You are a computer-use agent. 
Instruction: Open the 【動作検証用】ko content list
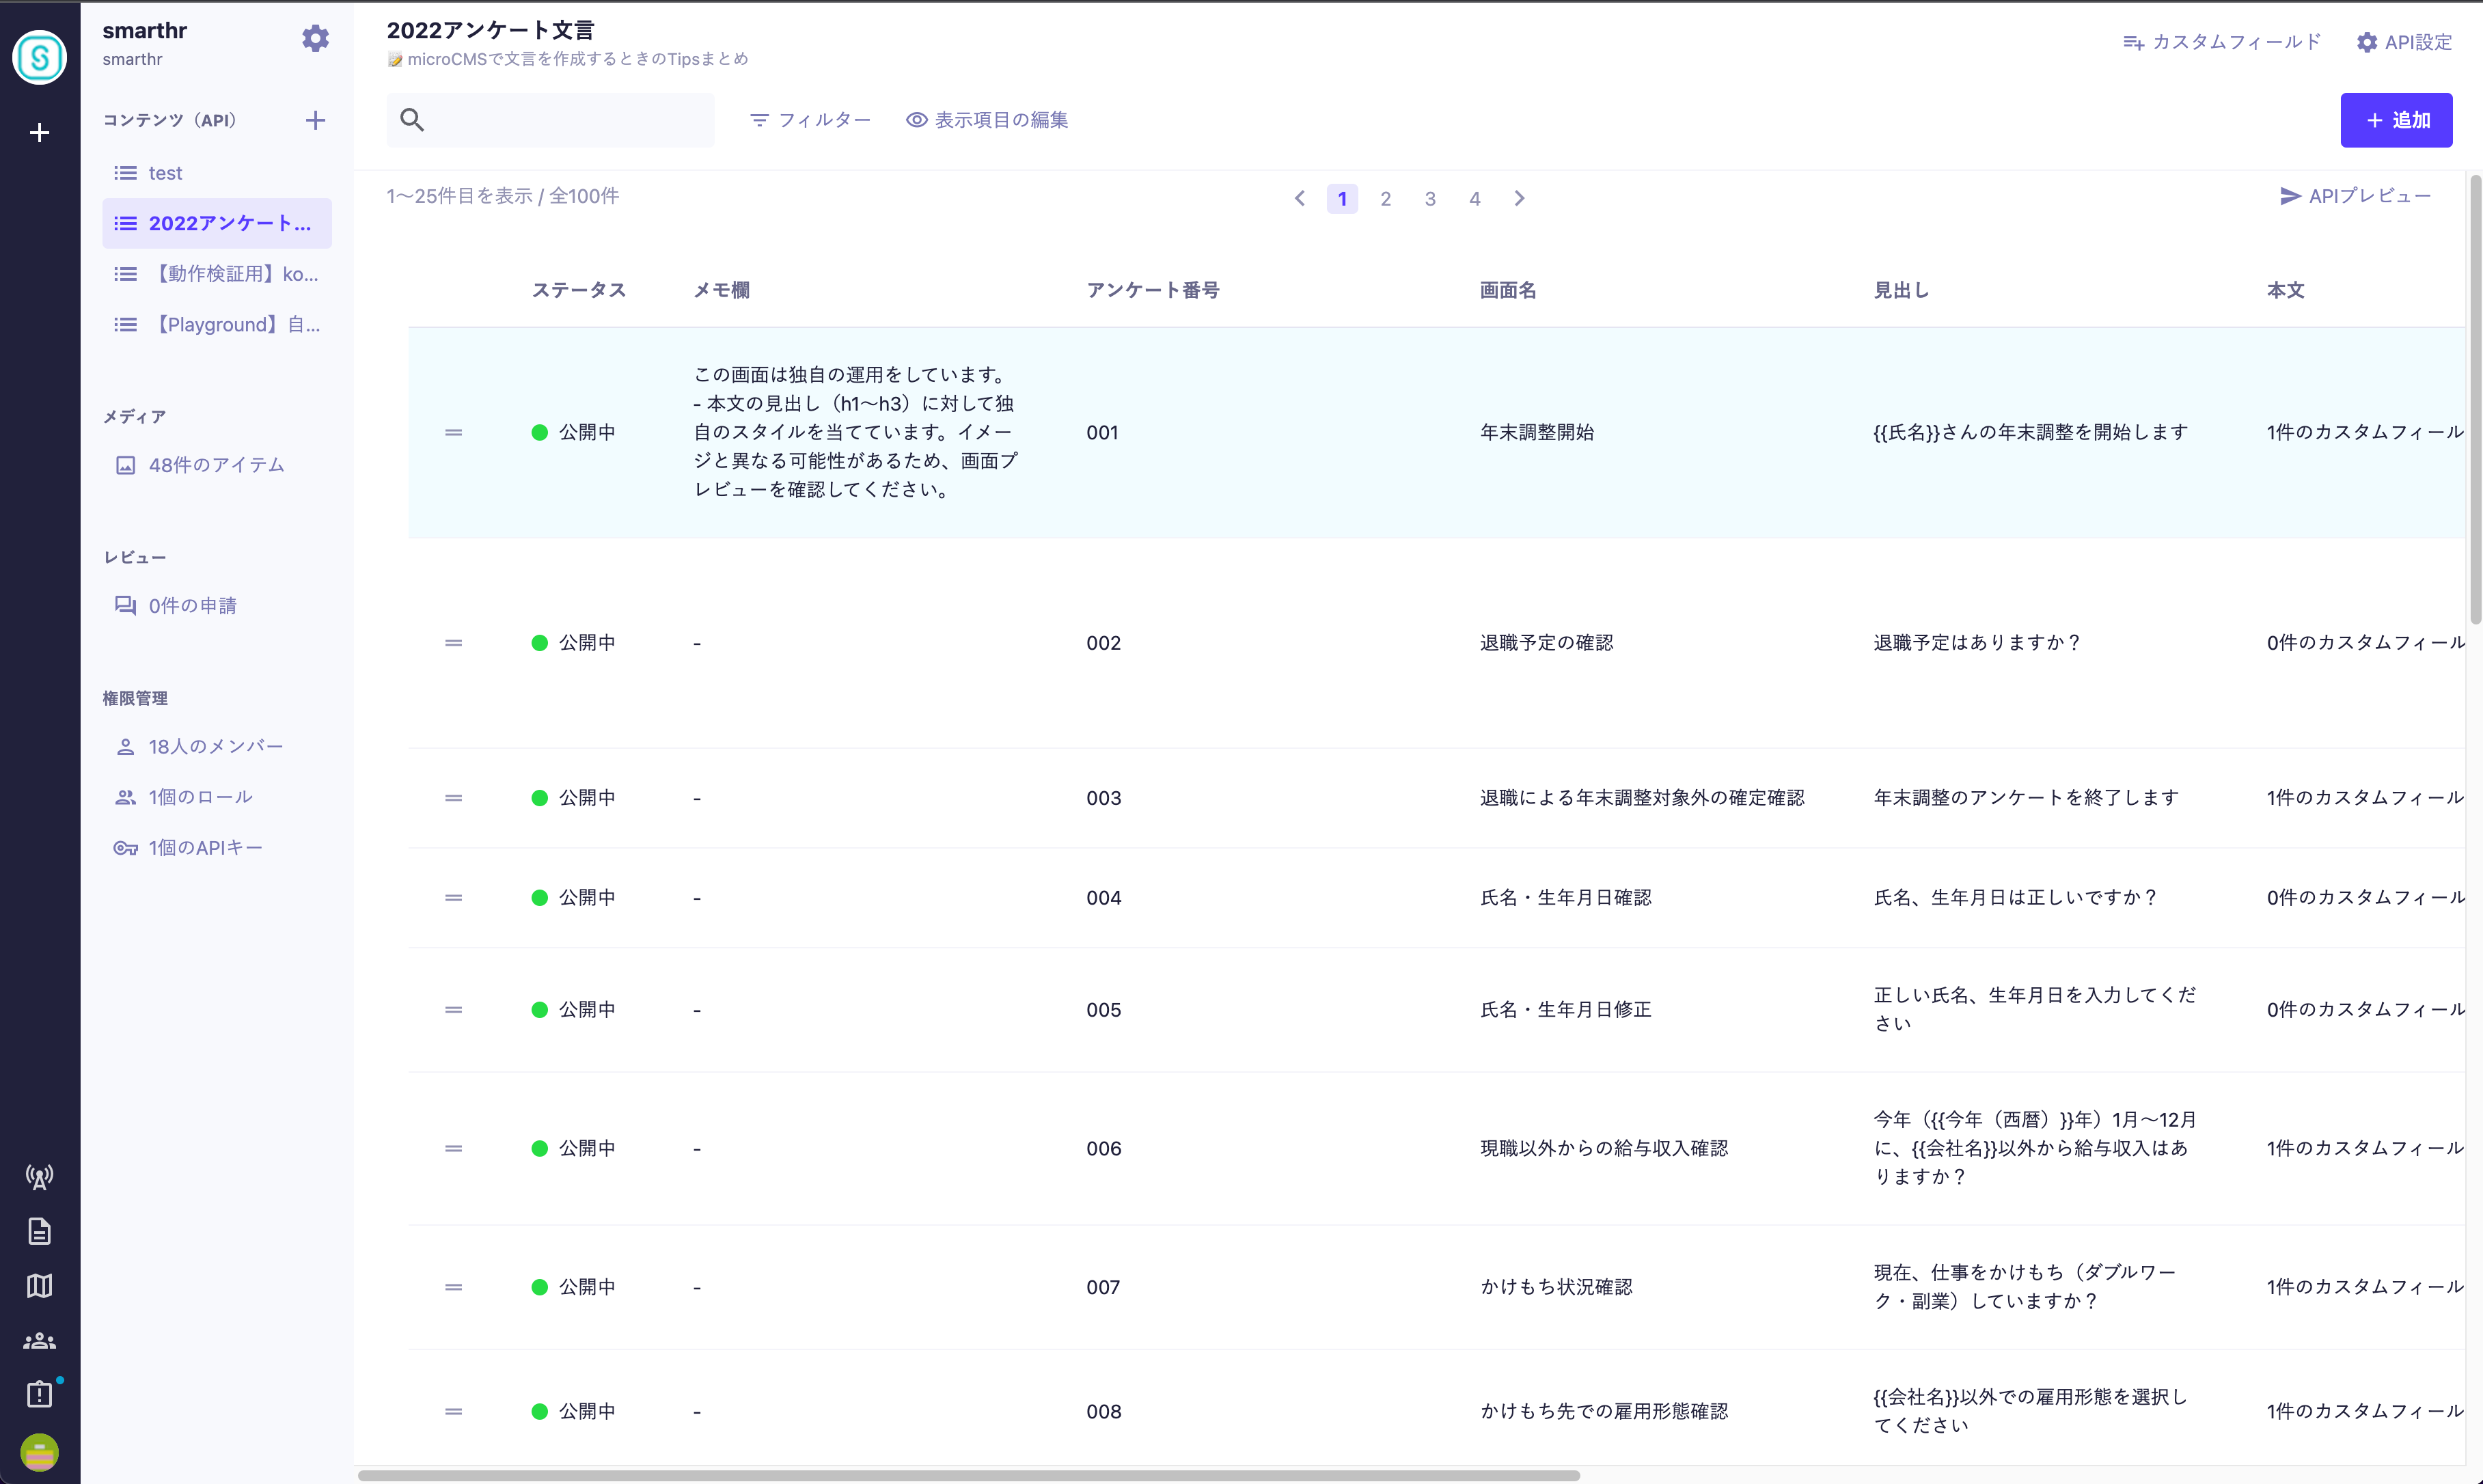(217, 273)
